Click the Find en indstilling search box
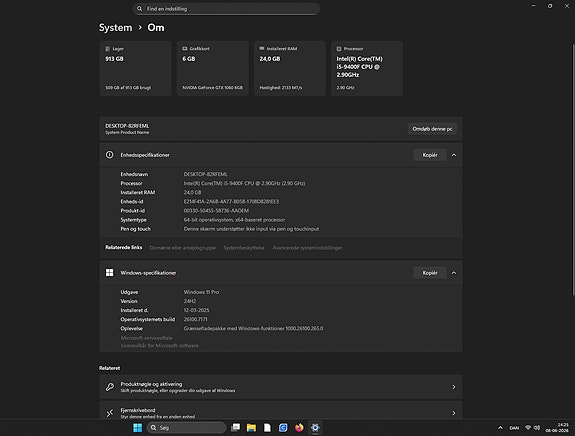 click(226, 9)
